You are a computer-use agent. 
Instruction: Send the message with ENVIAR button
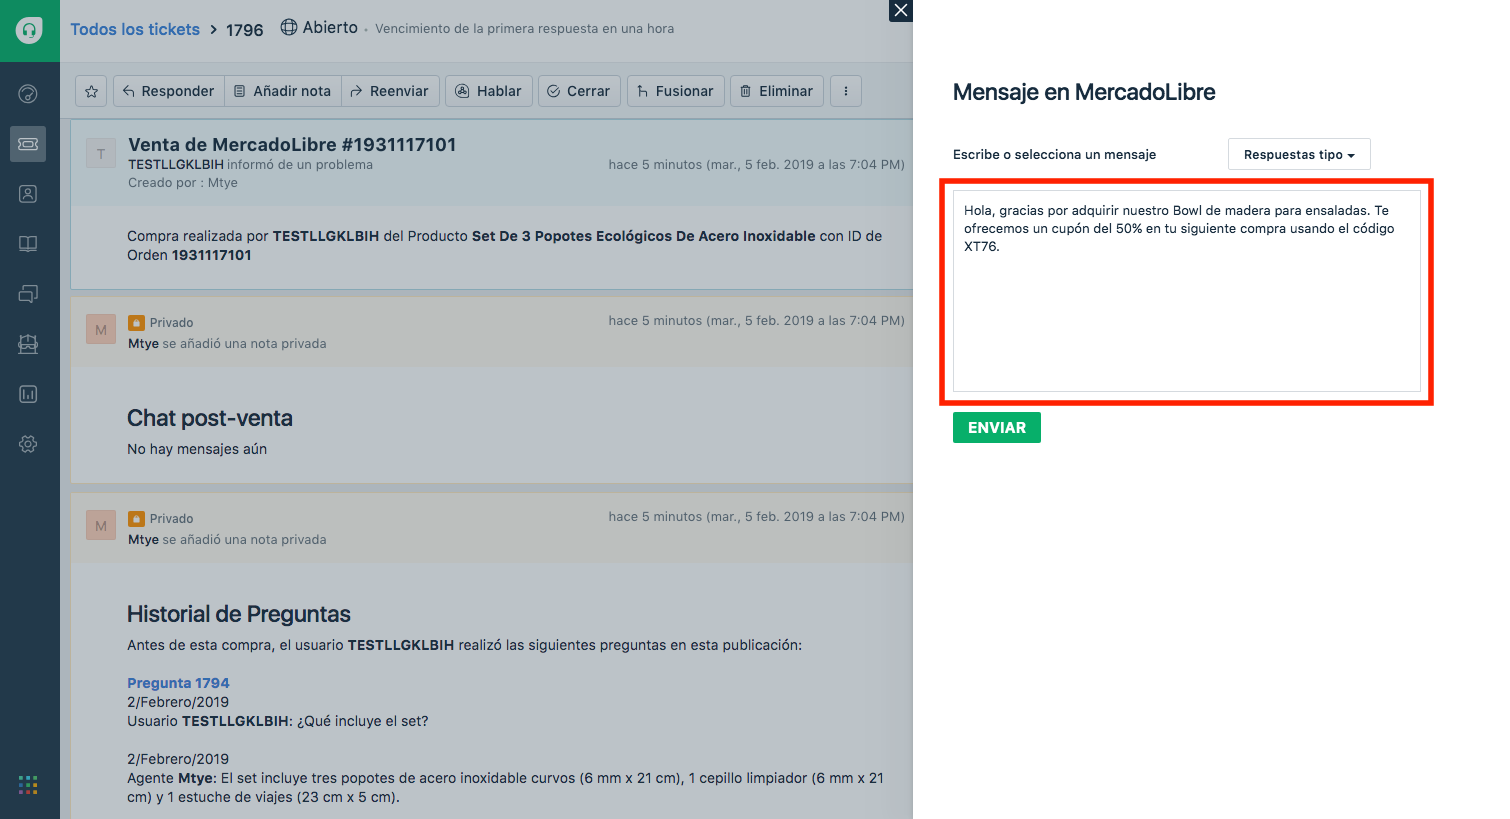tap(997, 427)
